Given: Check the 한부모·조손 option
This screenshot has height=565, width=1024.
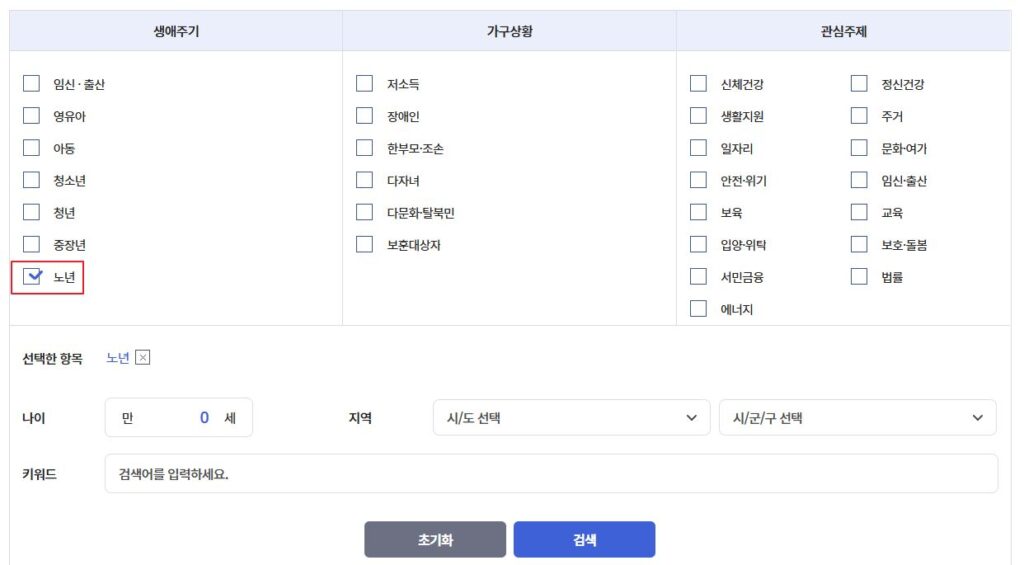Looking at the screenshot, I should 365,148.
